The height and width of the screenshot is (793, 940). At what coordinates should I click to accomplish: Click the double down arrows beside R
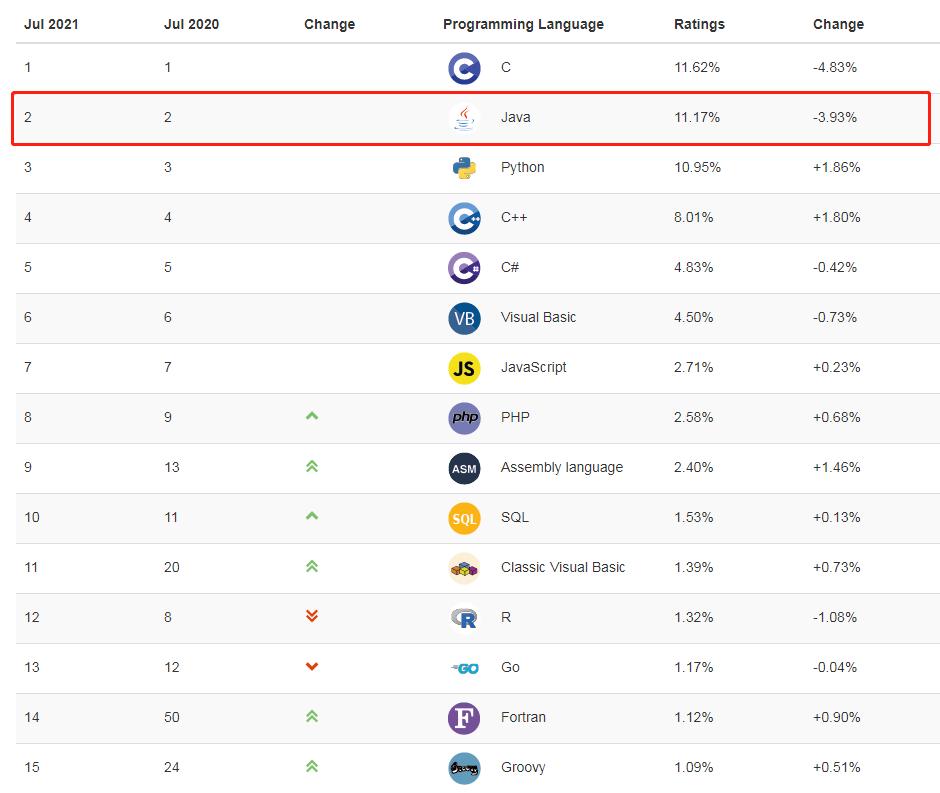coord(311,618)
